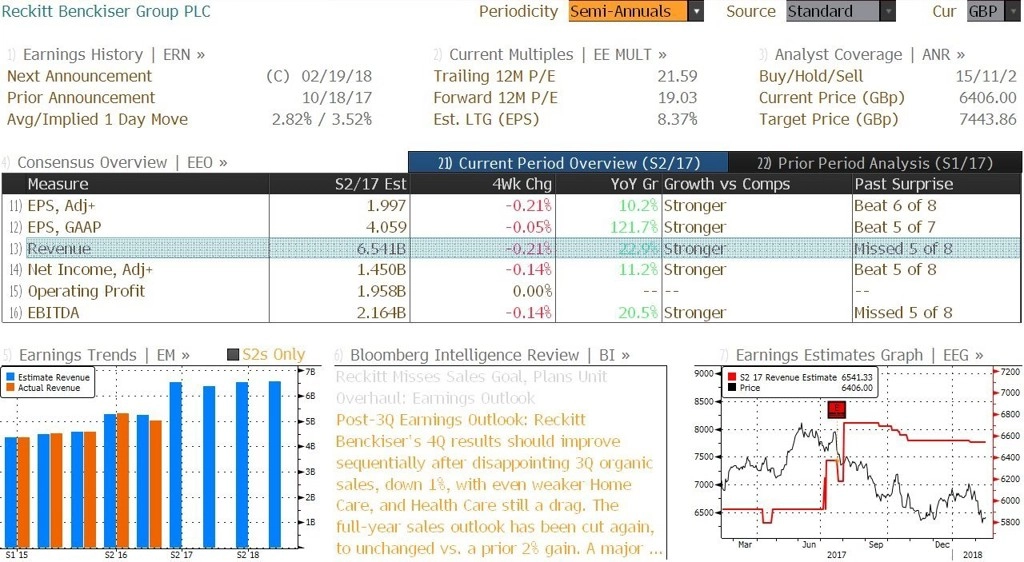Screen dimensions: 1024x562
Task: Open the GBP currency dropdown
Action: coord(1011,11)
